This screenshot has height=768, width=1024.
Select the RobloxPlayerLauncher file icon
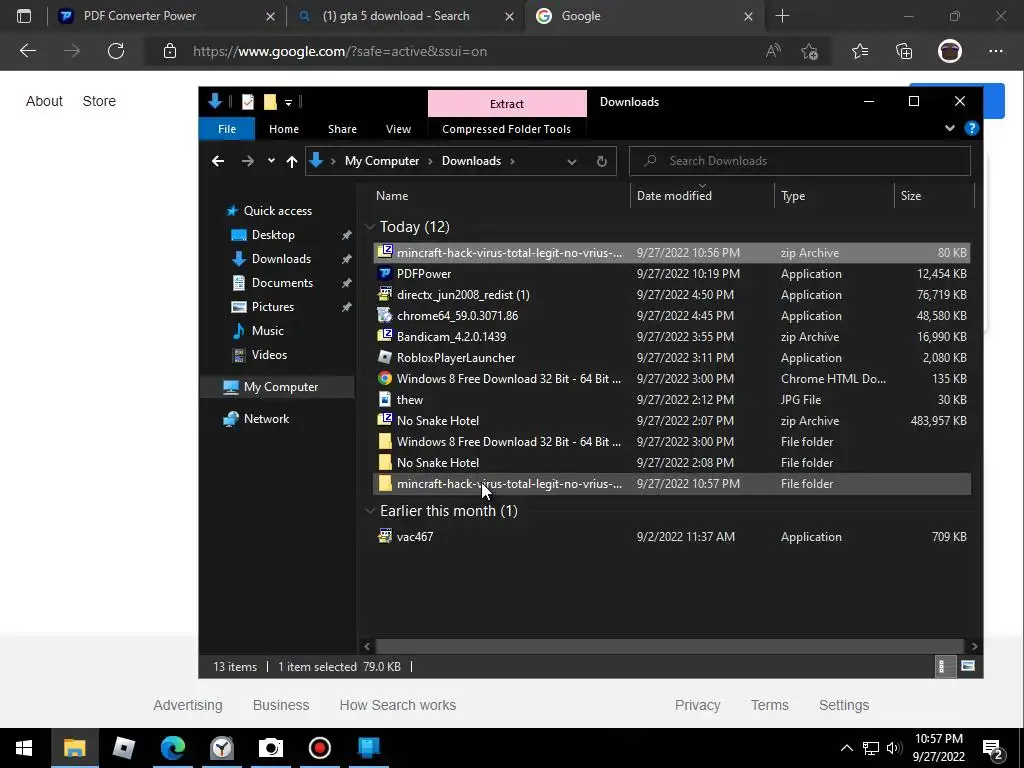point(385,357)
